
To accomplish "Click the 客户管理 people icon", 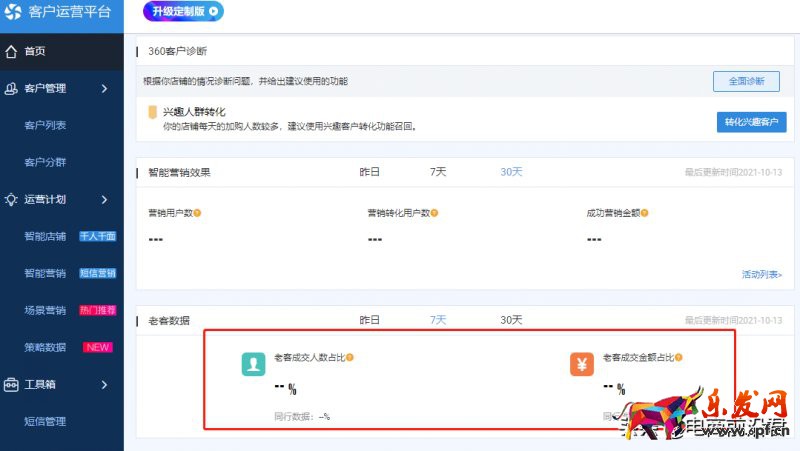I will tap(12, 89).
